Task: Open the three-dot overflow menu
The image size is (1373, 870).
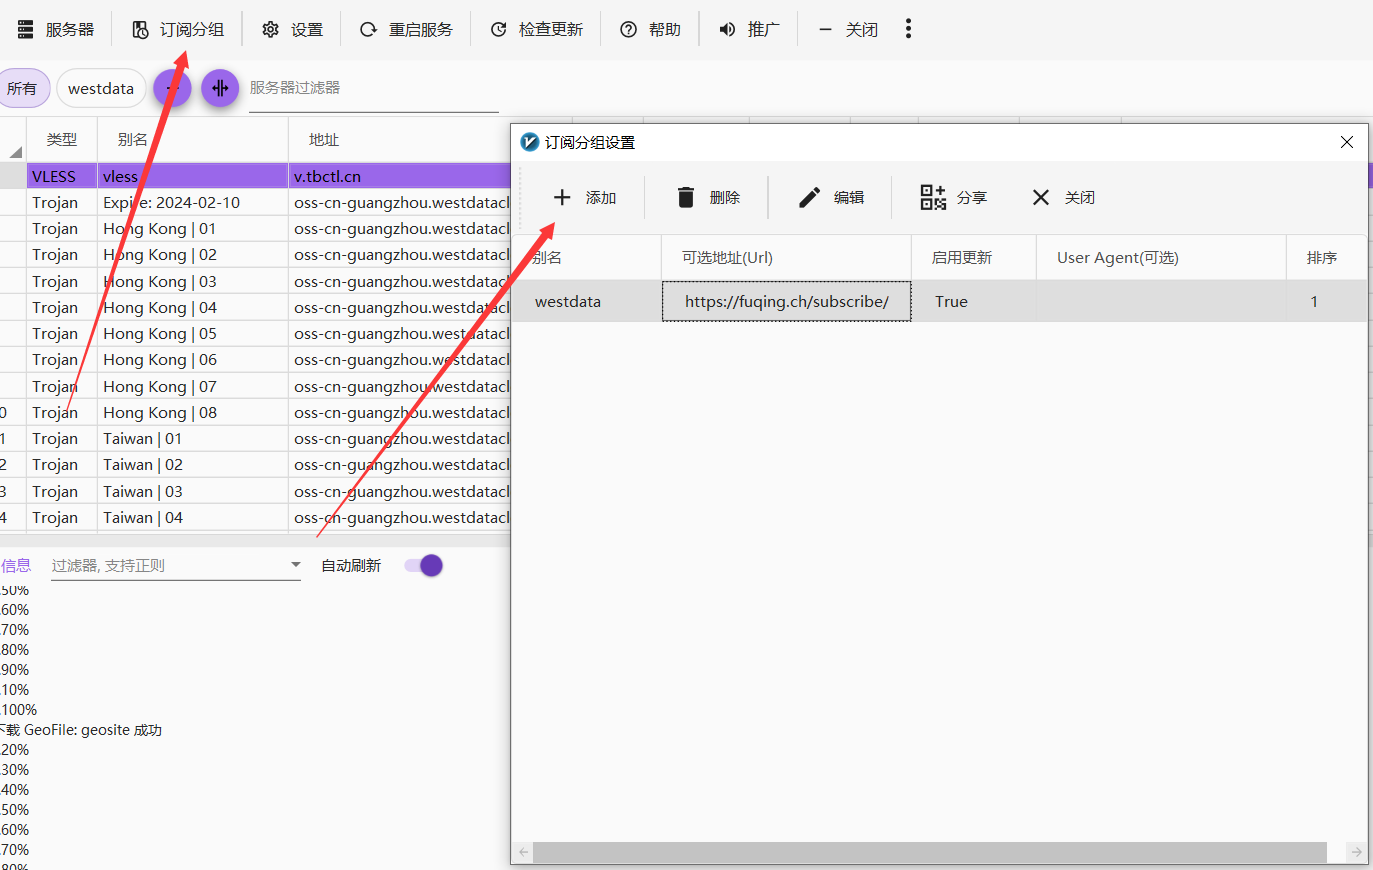Action: (x=908, y=29)
